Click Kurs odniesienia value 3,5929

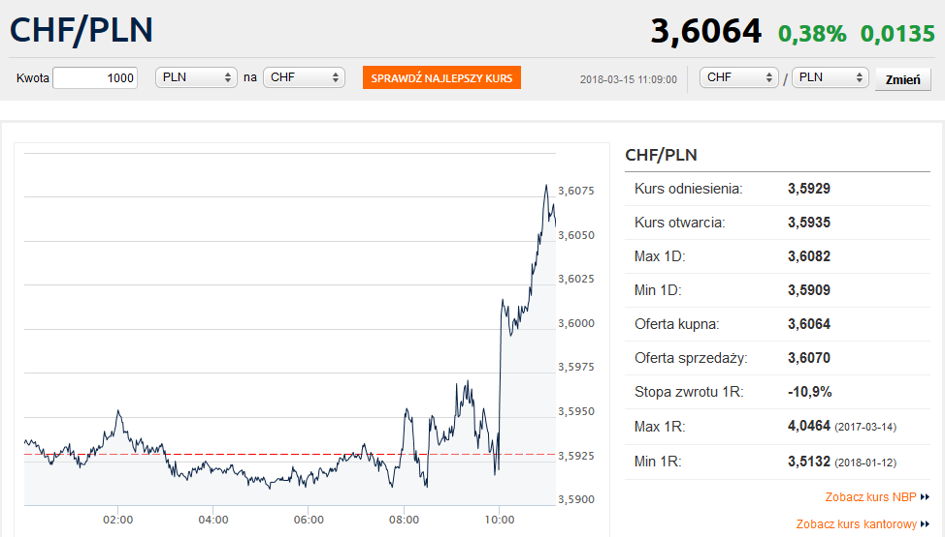point(809,189)
